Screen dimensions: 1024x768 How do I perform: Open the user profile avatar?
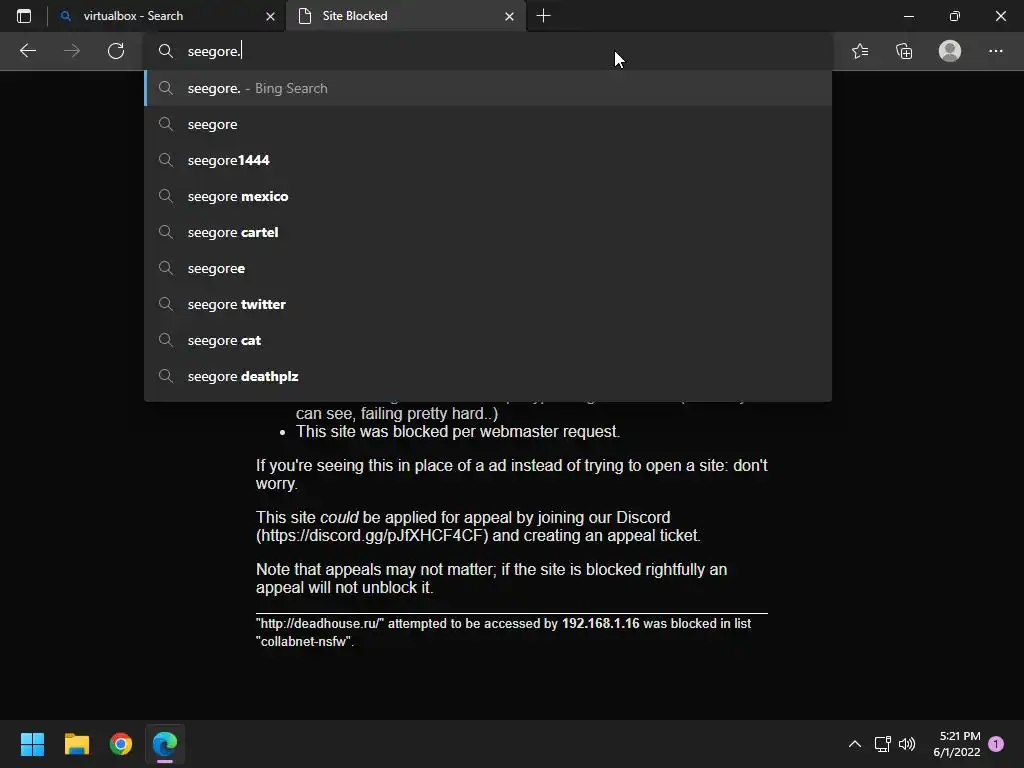click(x=950, y=51)
